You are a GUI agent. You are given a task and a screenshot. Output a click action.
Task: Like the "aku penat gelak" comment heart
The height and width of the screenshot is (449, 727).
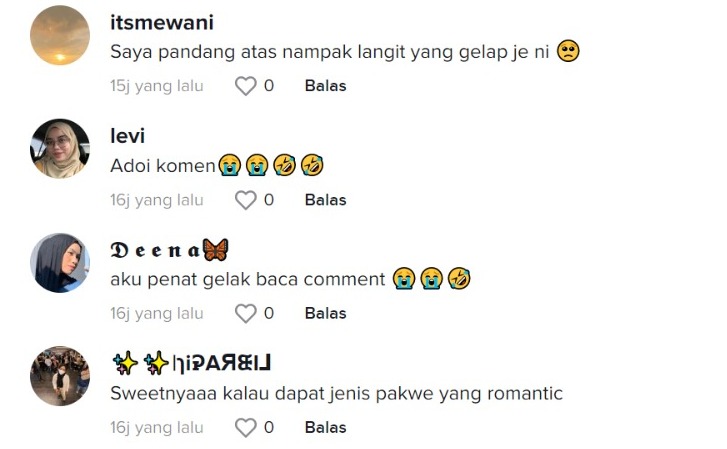tap(245, 315)
